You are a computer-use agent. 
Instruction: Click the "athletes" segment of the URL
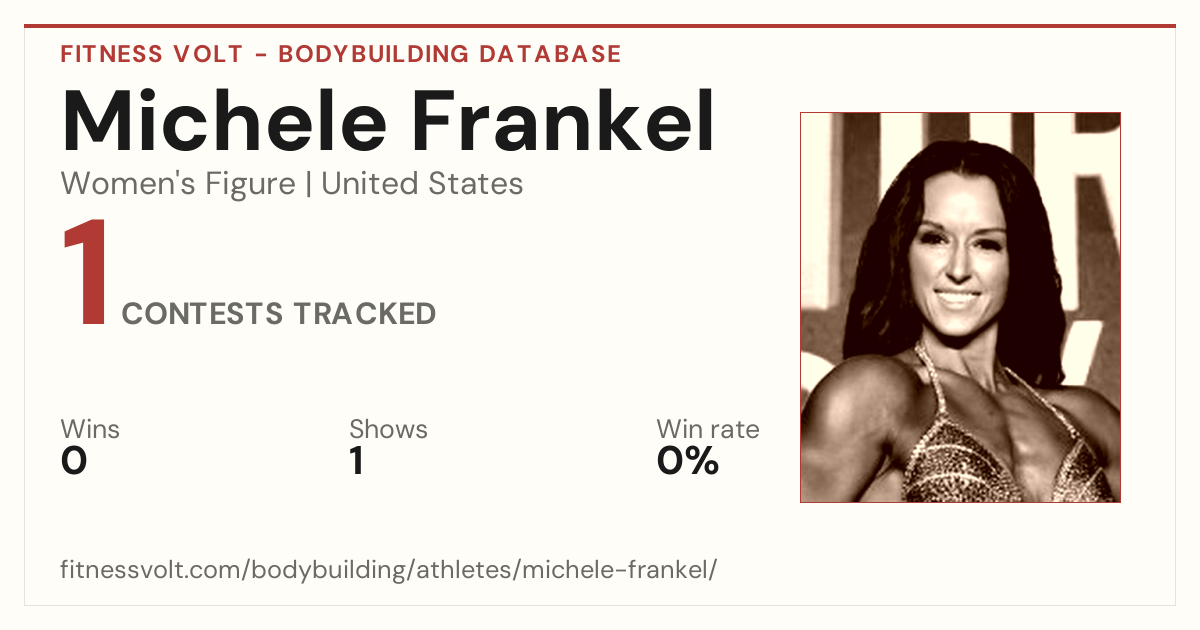pos(463,570)
